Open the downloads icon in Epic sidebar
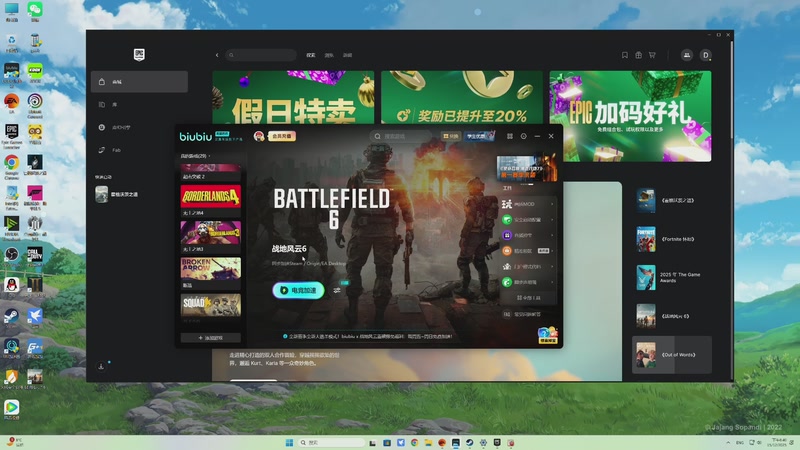This screenshot has width=800, height=450. [x=101, y=366]
